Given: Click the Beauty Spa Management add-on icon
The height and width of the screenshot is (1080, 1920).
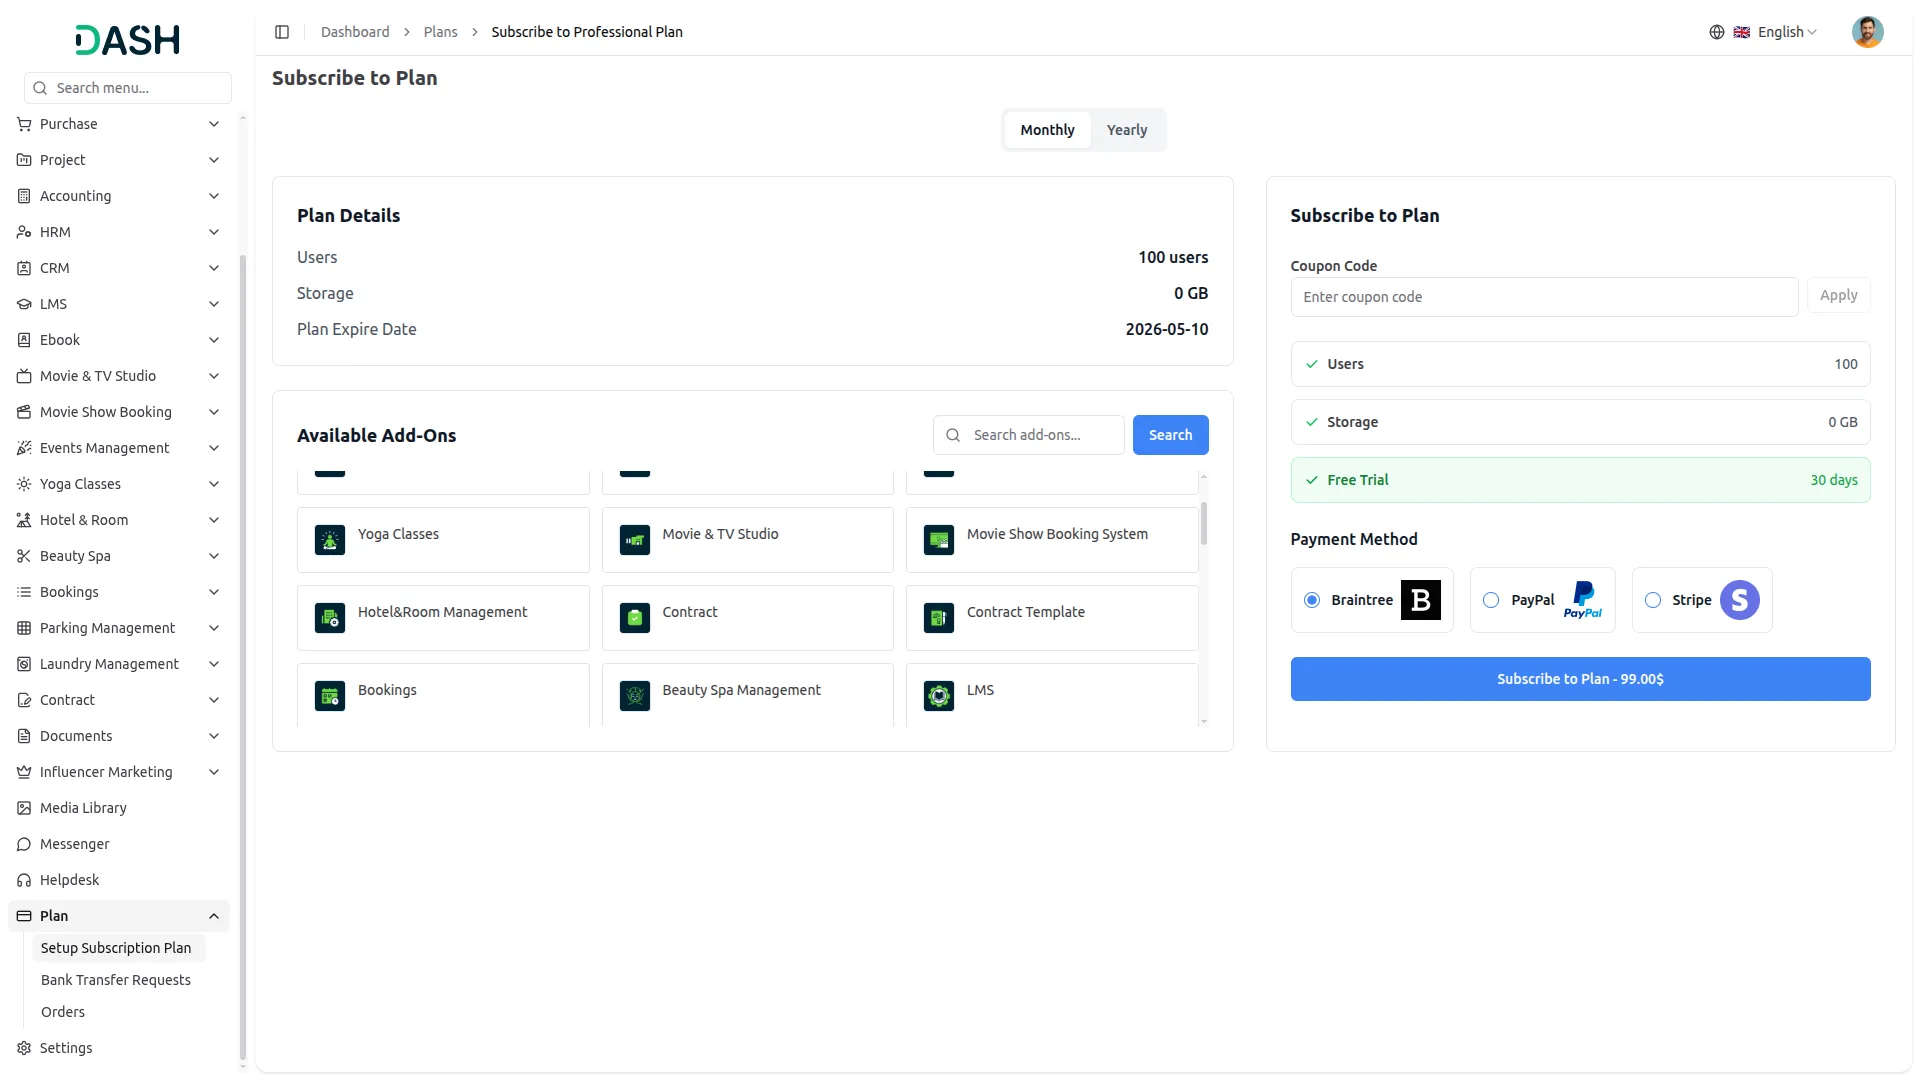Looking at the screenshot, I should click(635, 696).
